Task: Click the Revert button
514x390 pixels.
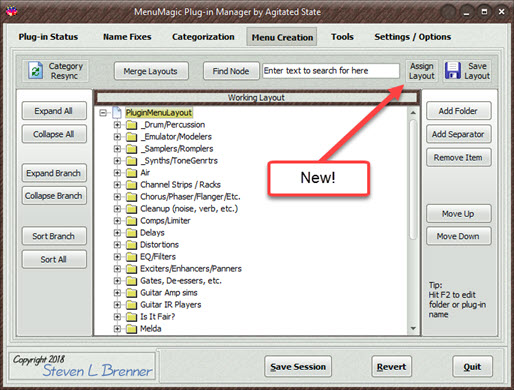Action: point(391,366)
